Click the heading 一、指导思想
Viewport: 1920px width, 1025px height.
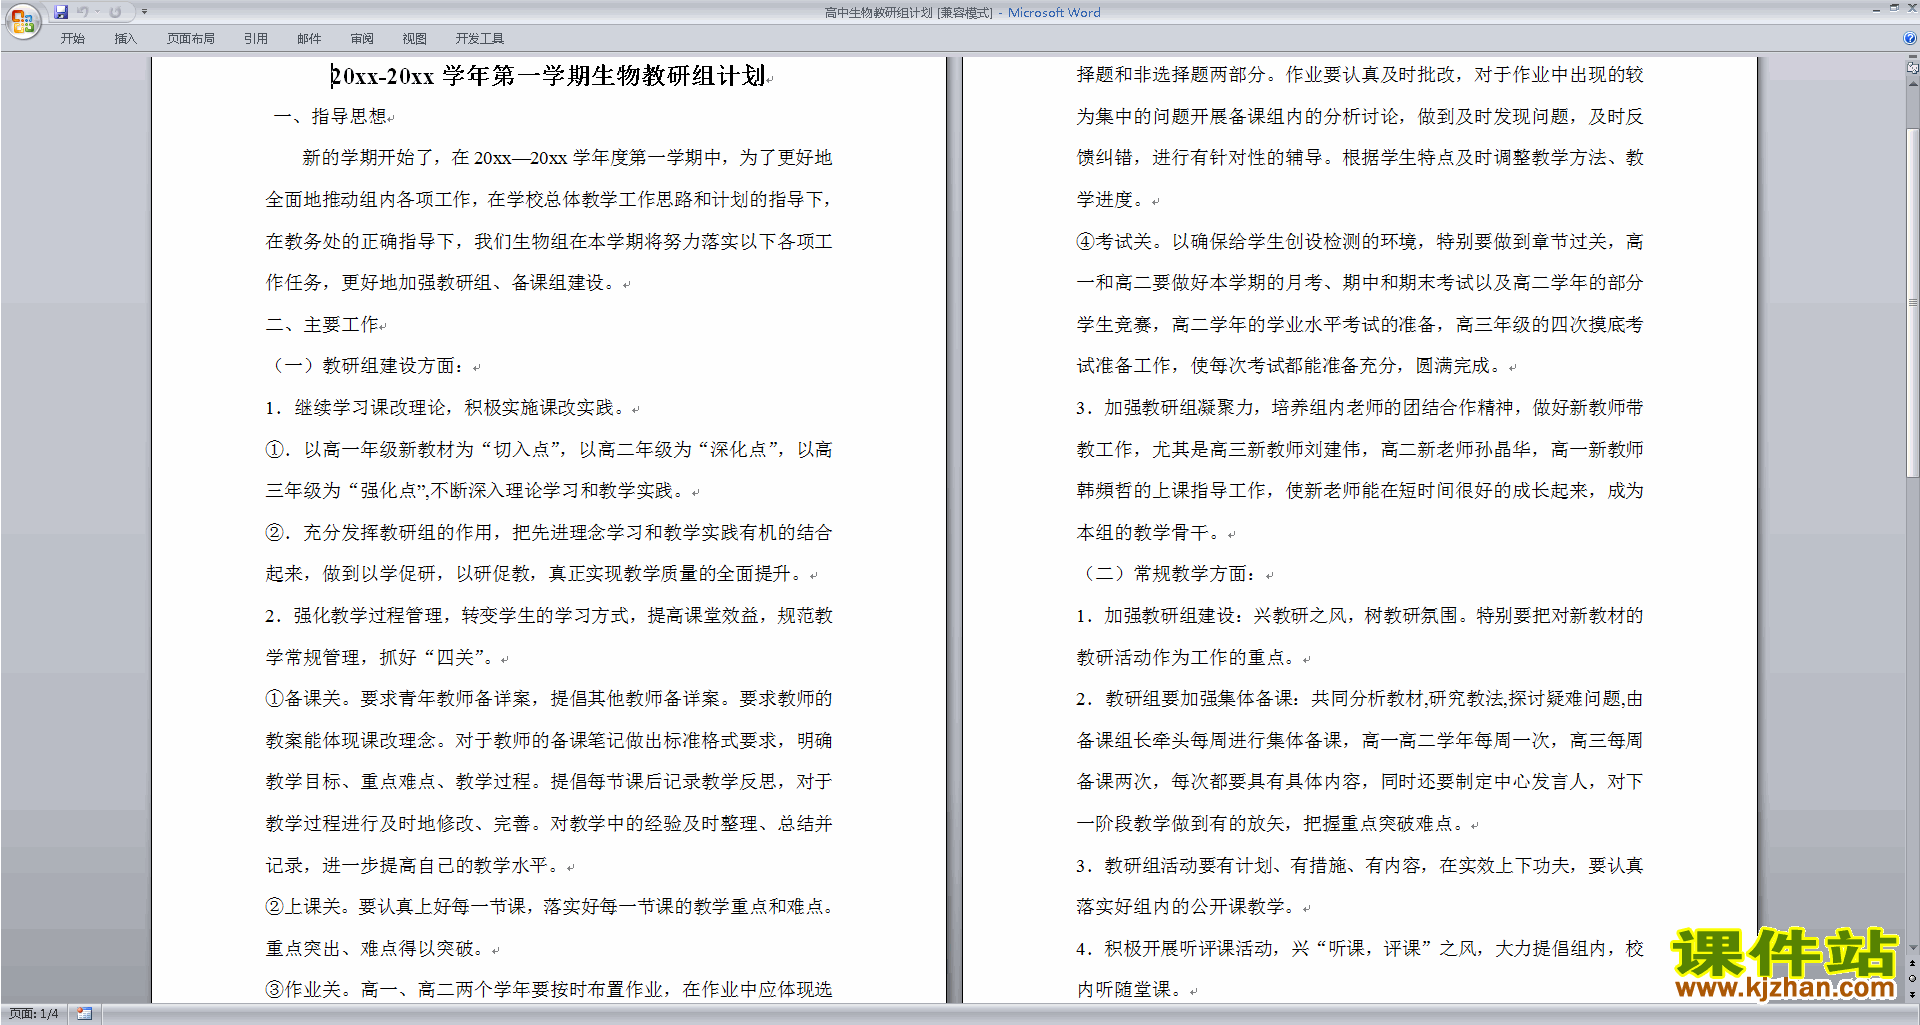pos(331,116)
